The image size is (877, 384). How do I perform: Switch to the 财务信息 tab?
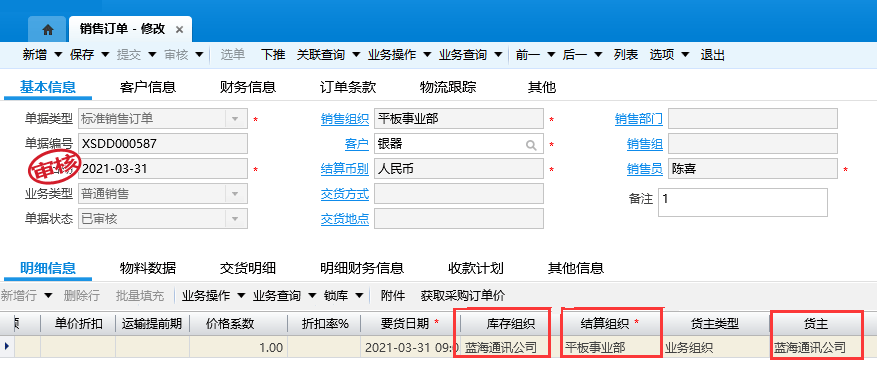pyautogui.click(x=248, y=87)
